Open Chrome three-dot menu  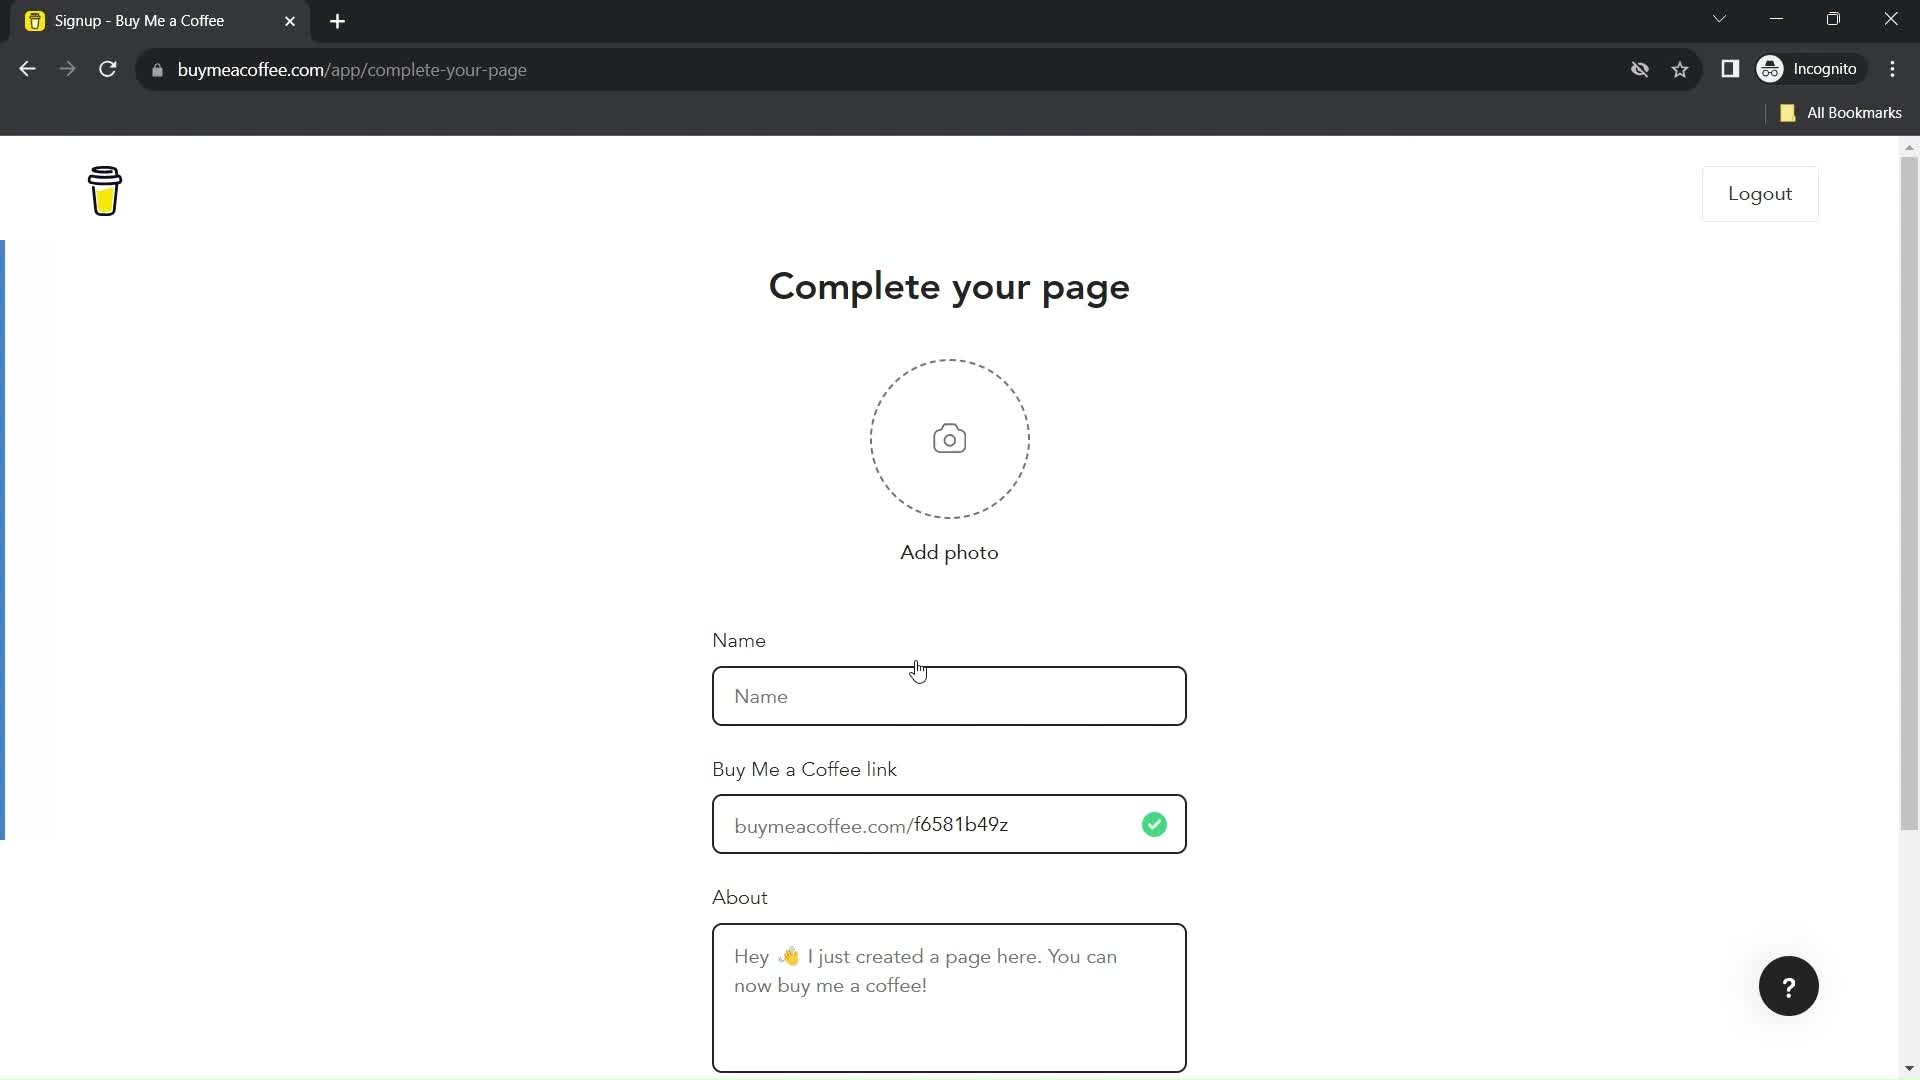tap(1893, 69)
